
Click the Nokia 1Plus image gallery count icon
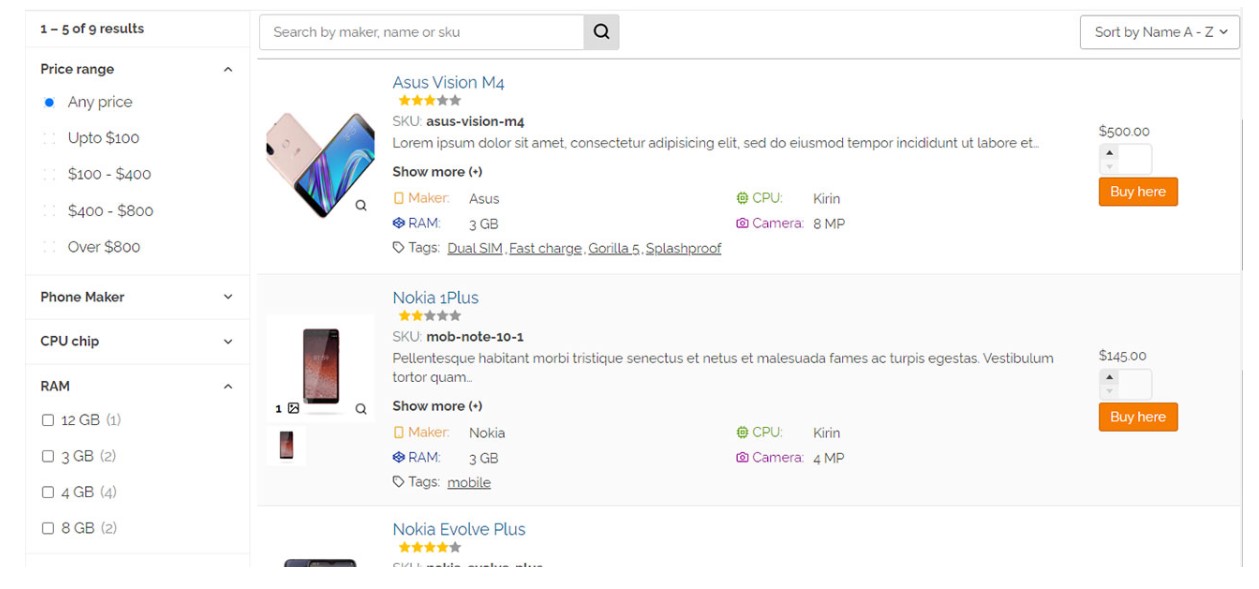click(x=292, y=408)
